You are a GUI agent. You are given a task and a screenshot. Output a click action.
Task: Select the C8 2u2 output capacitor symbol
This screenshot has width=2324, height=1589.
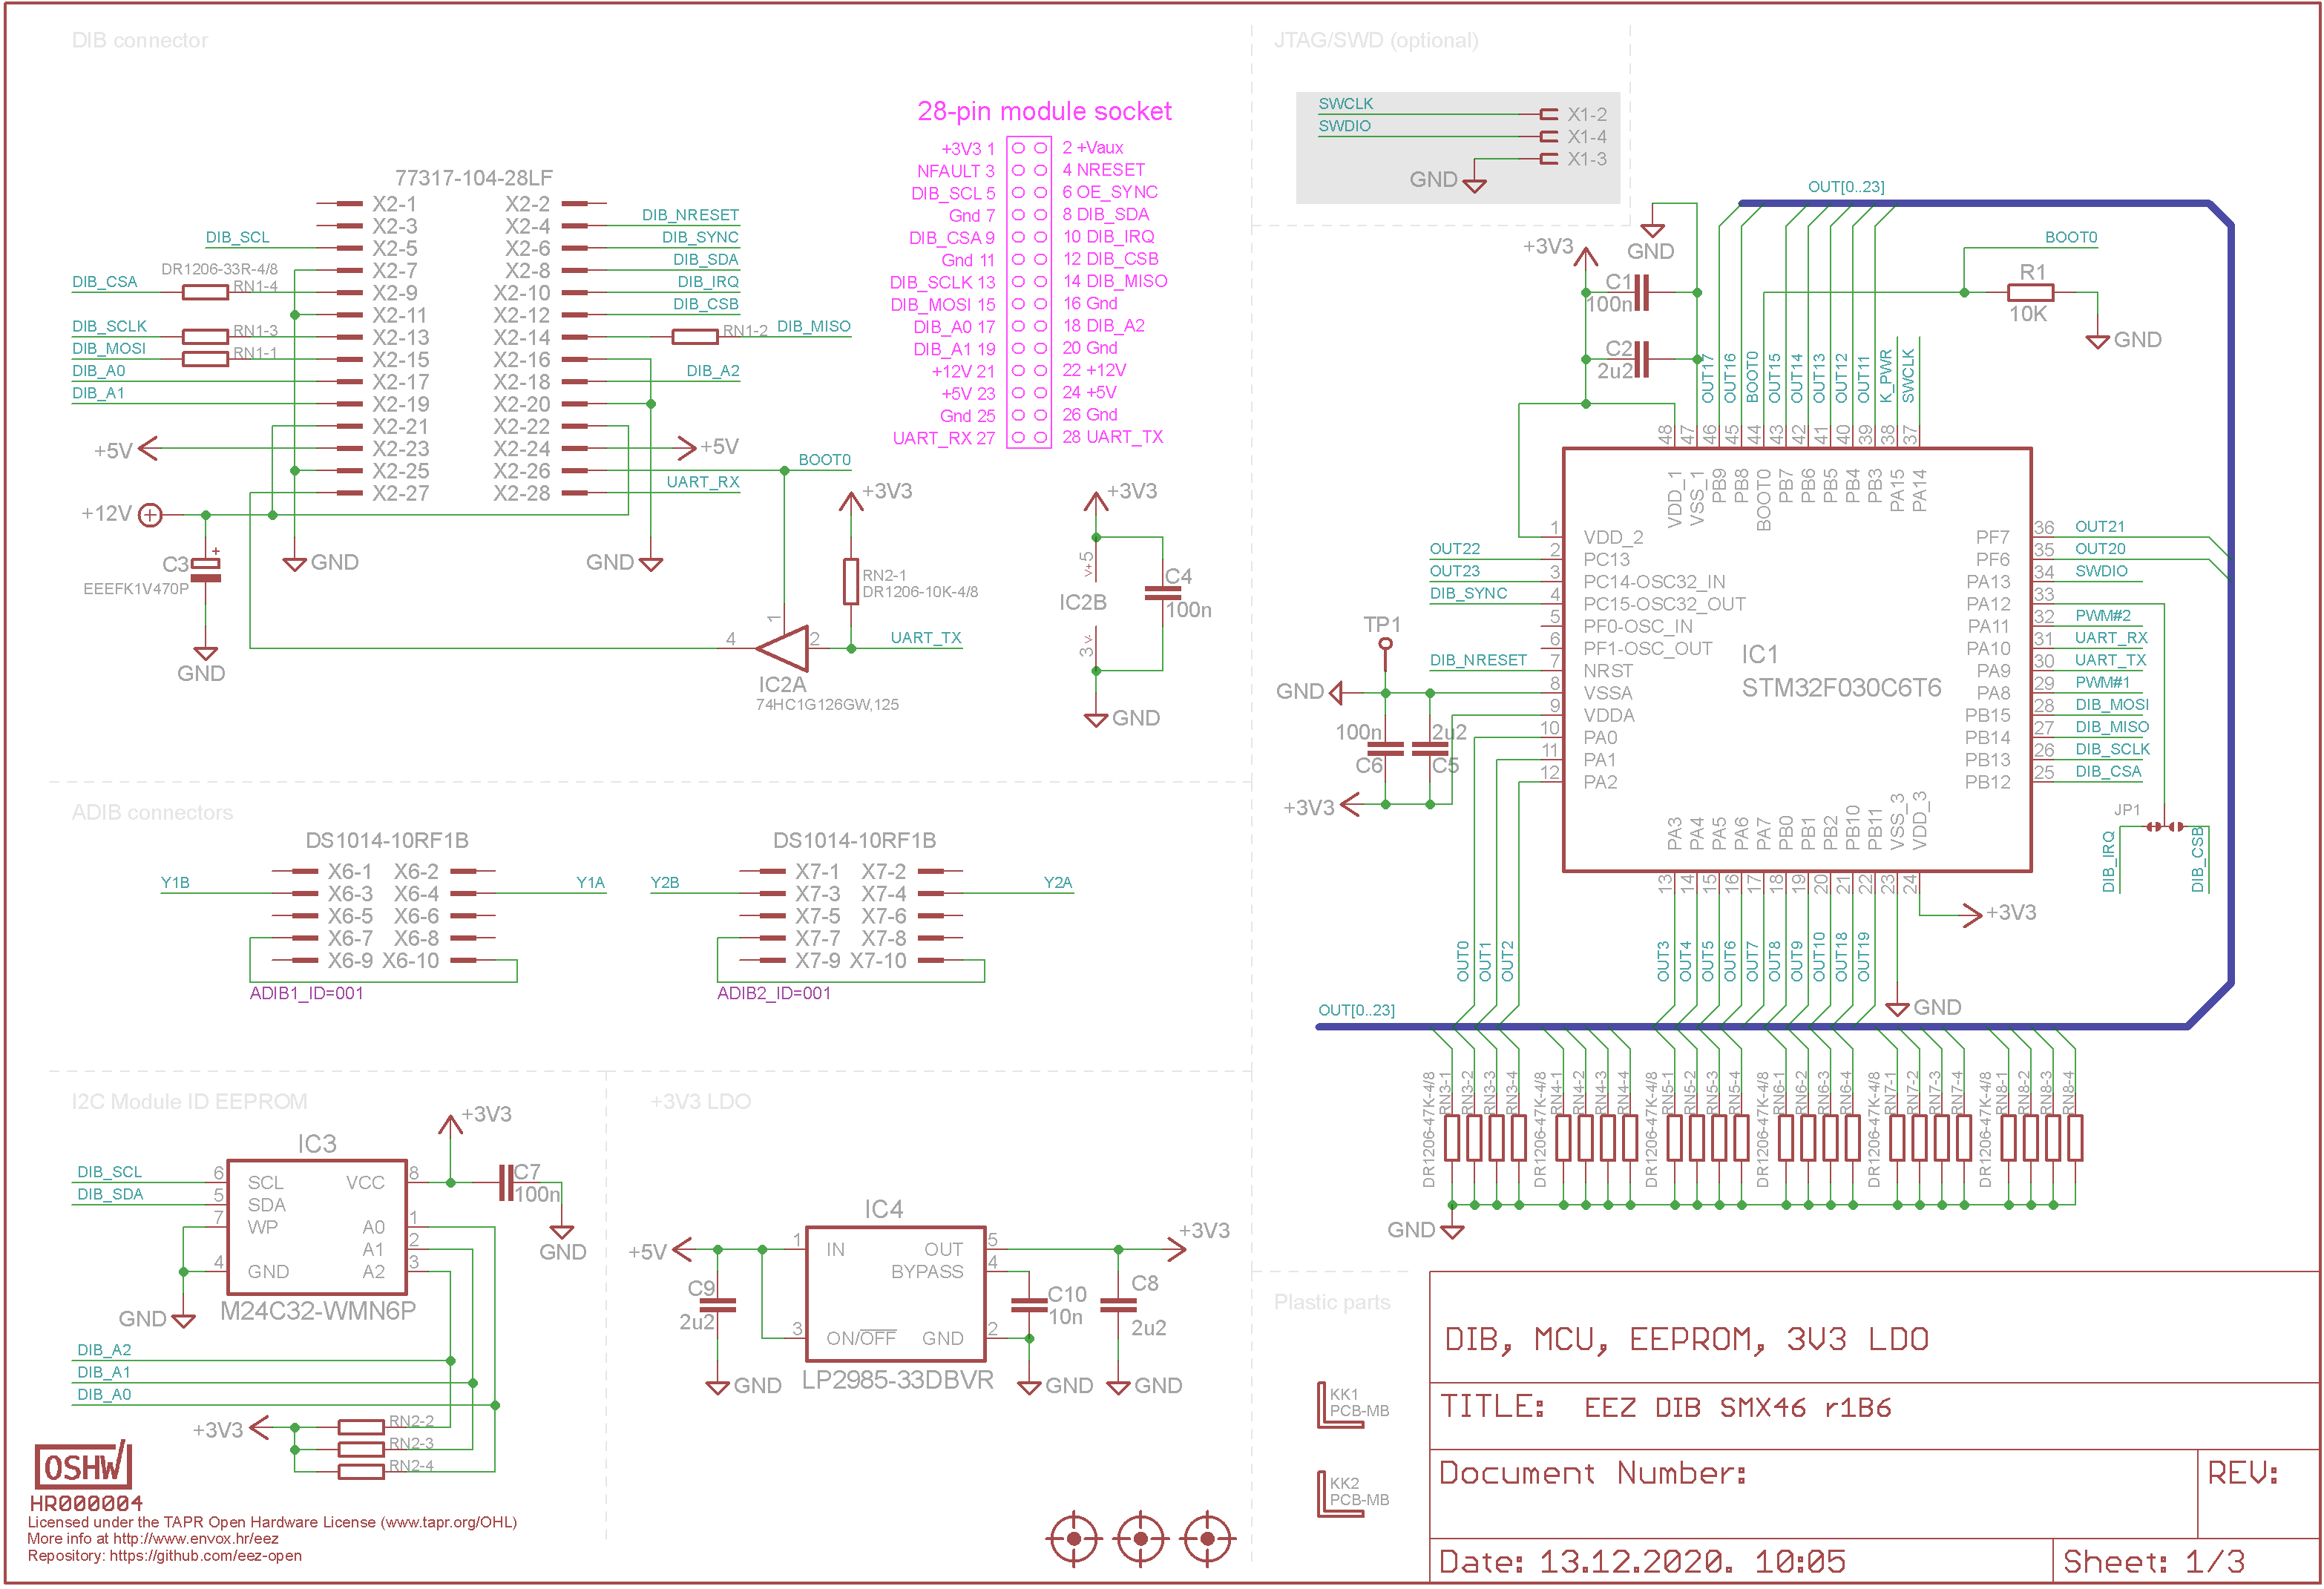pyautogui.click(x=1118, y=1305)
